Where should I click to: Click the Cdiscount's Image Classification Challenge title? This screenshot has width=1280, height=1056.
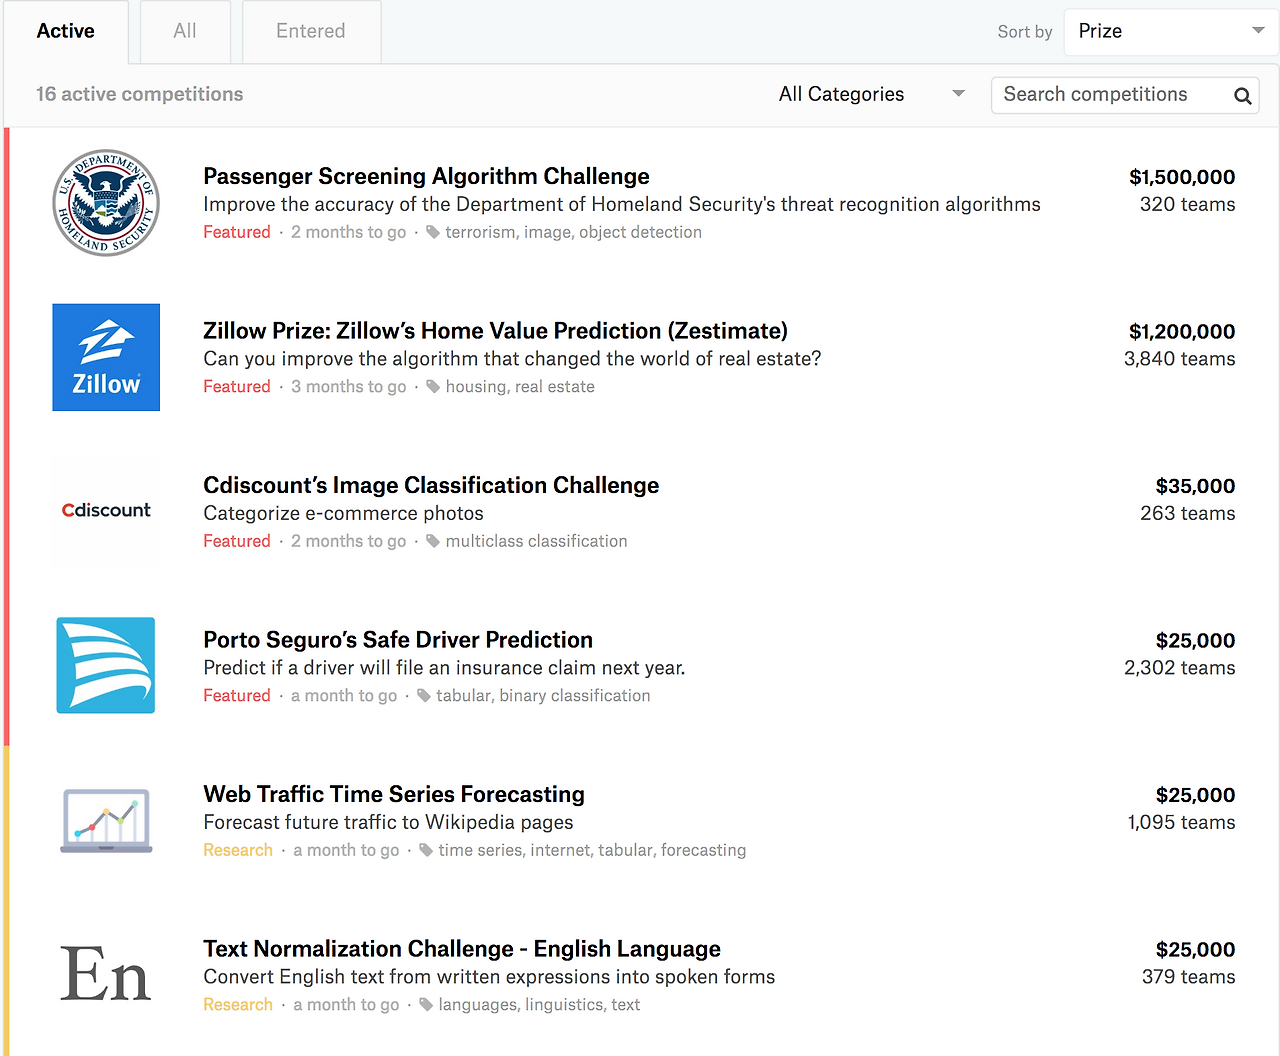(431, 486)
